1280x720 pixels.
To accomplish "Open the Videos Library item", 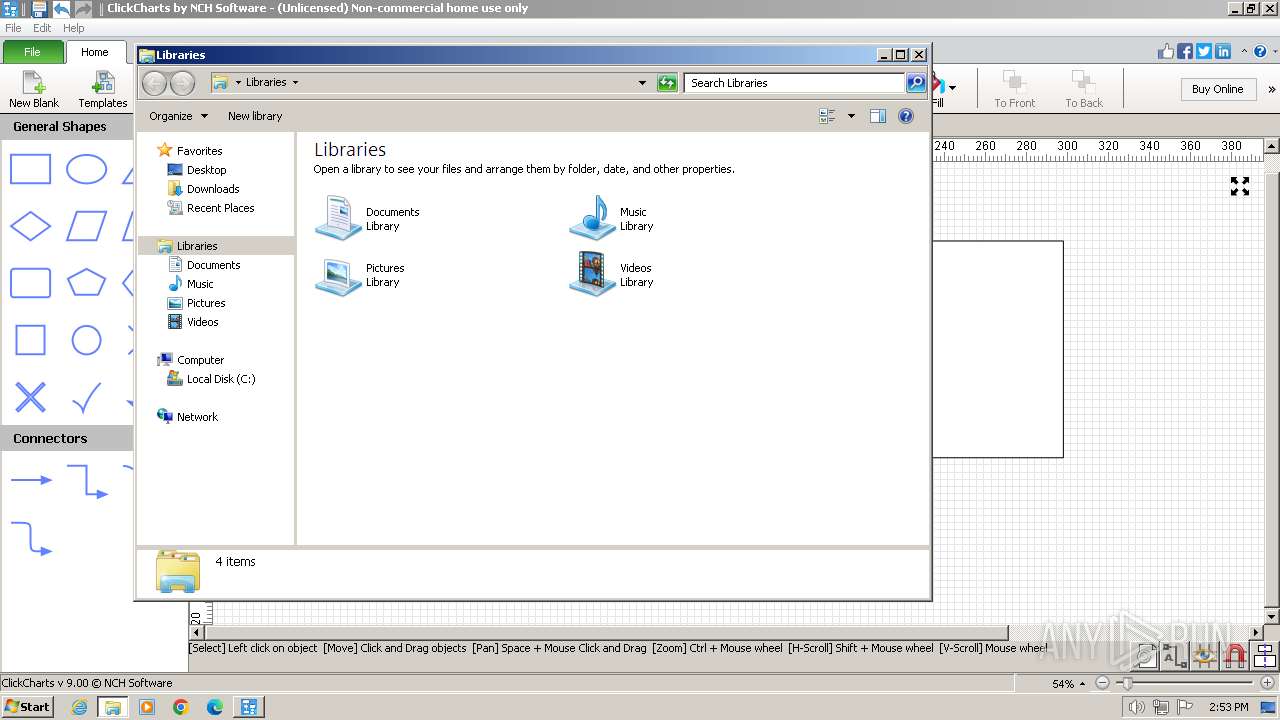I will tap(612, 275).
